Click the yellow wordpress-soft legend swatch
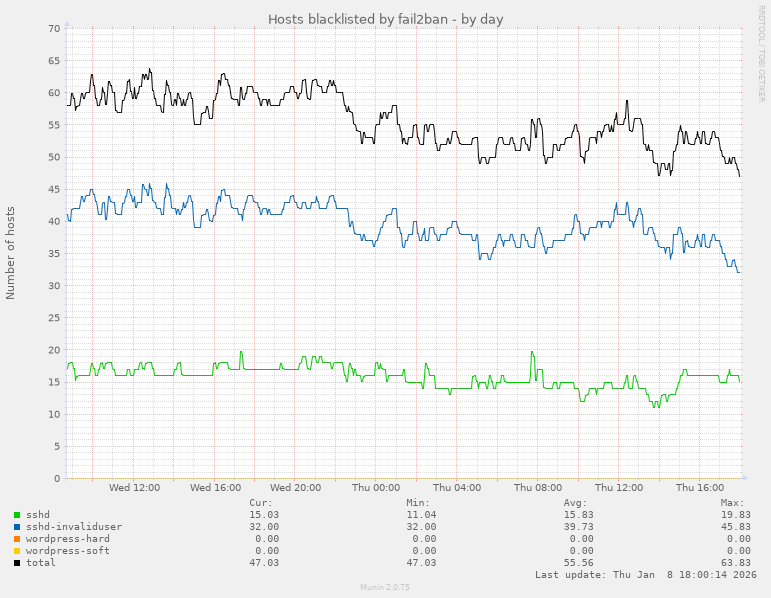The height and width of the screenshot is (598, 771). click(17, 550)
